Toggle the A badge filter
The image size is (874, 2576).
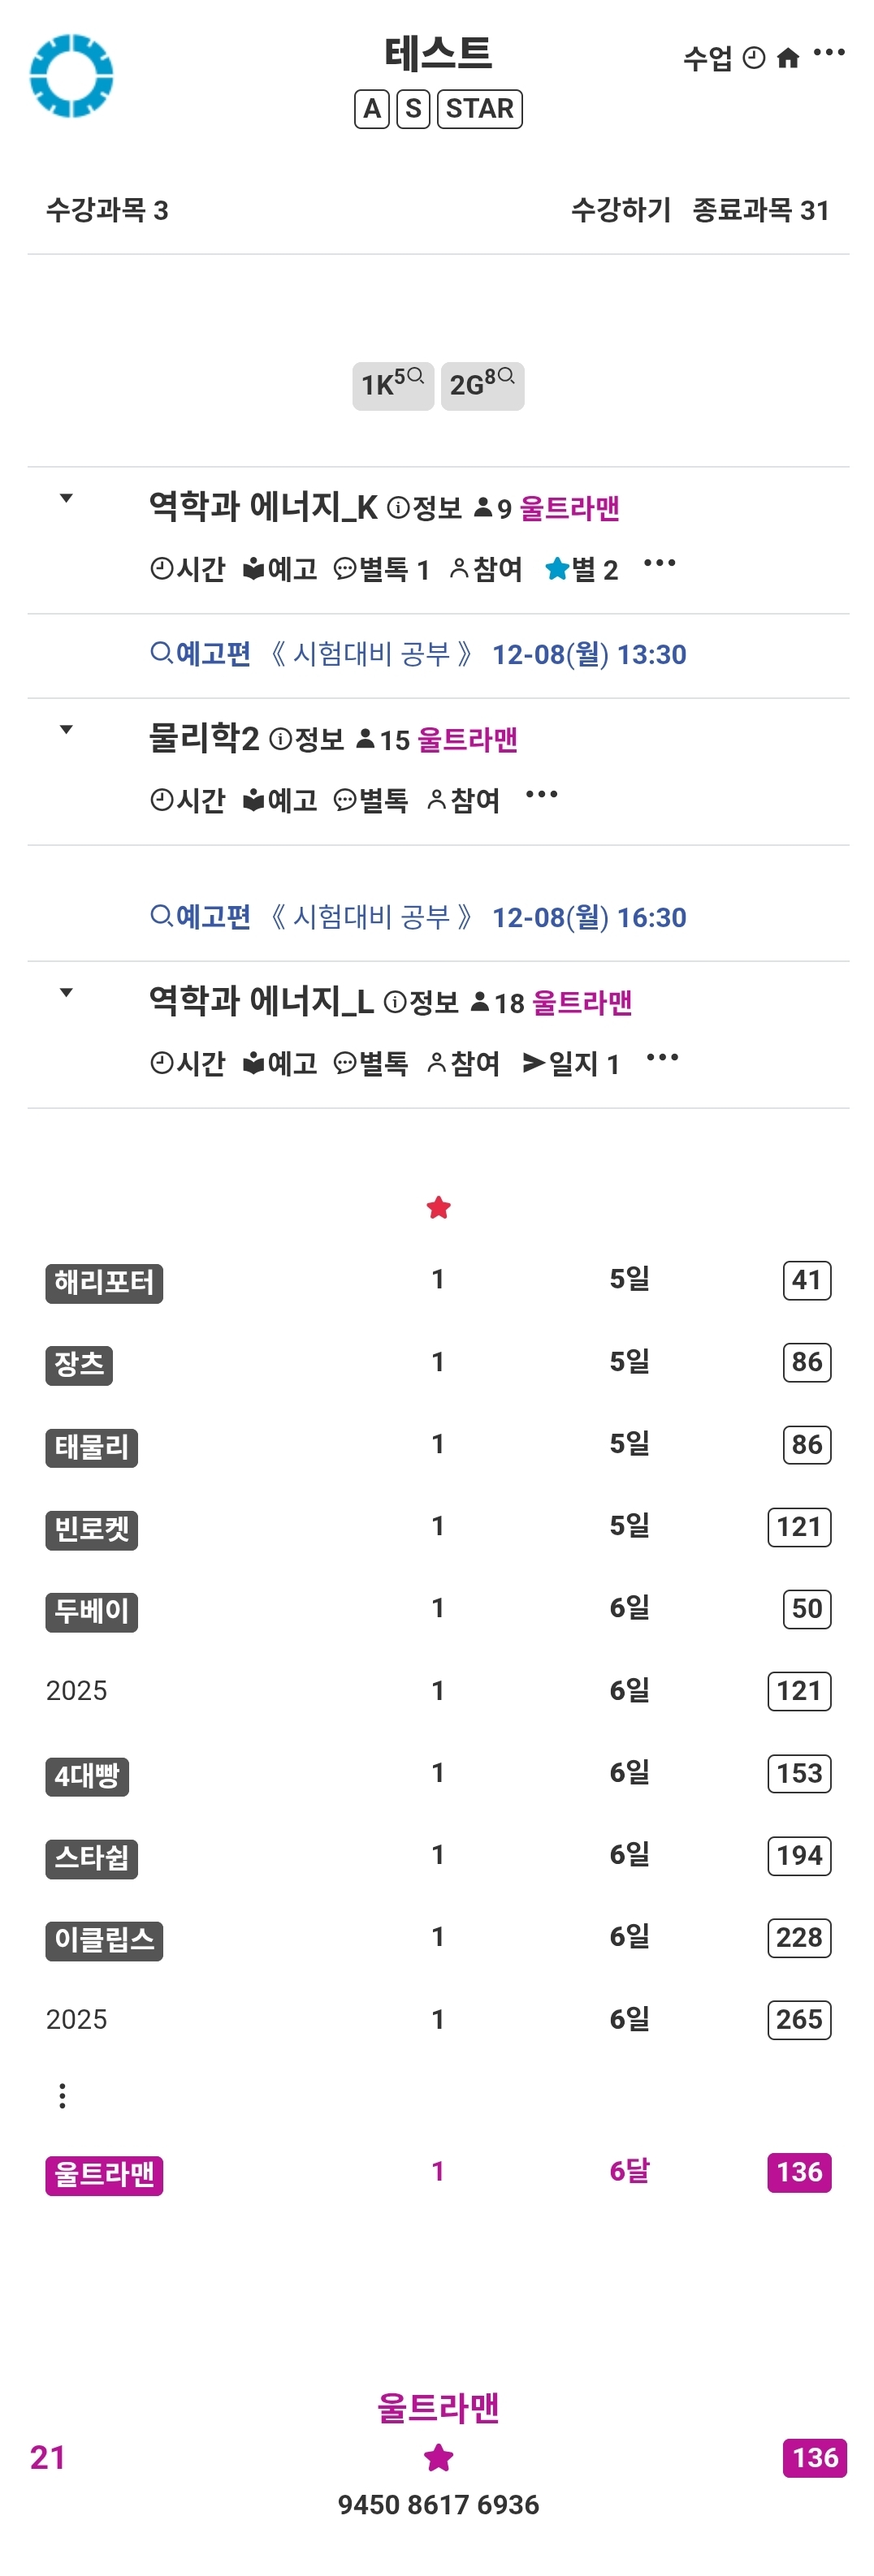pyautogui.click(x=372, y=109)
